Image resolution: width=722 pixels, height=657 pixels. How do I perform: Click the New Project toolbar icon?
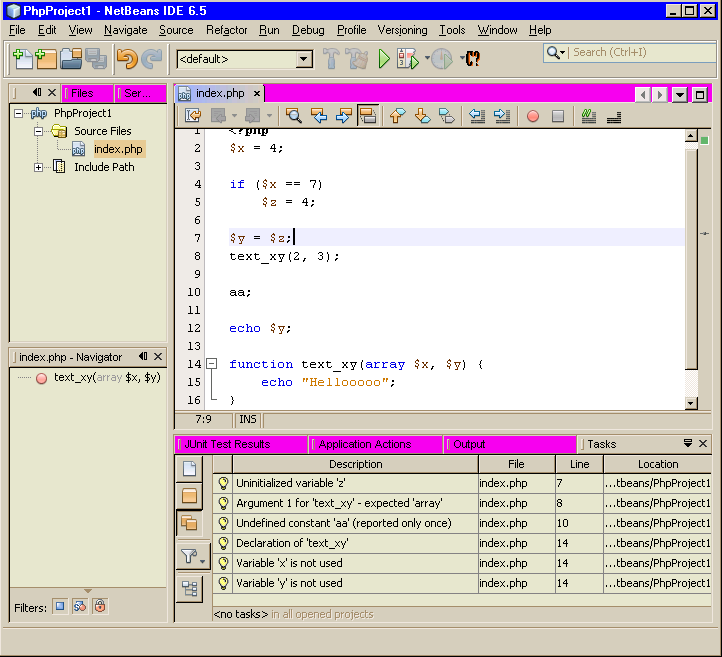click(46, 59)
